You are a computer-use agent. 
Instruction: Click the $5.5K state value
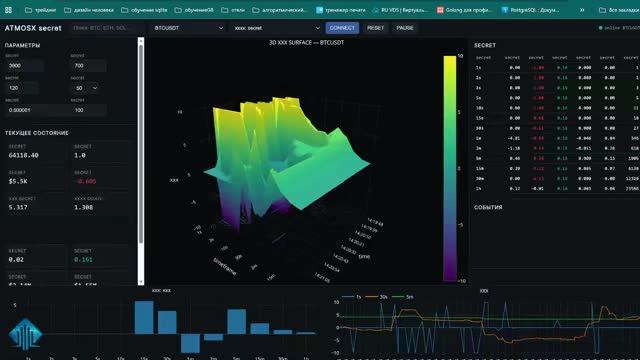pyautogui.click(x=18, y=181)
